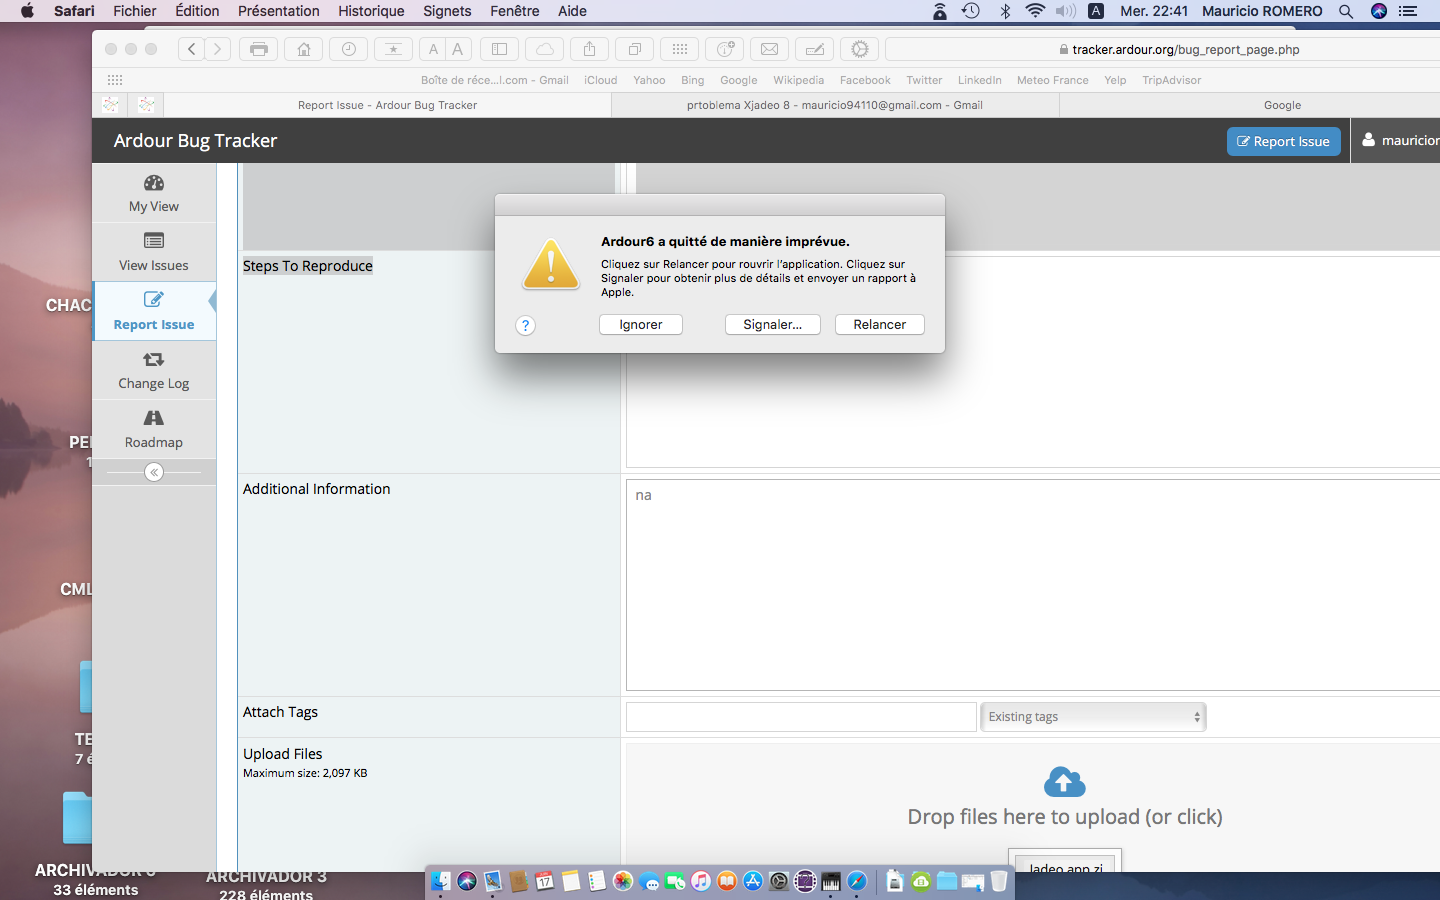Switch to the Gmail prtoblema Xjadeo tab
Image resolution: width=1440 pixels, height=900 pixels.
[x=835, y=105]
